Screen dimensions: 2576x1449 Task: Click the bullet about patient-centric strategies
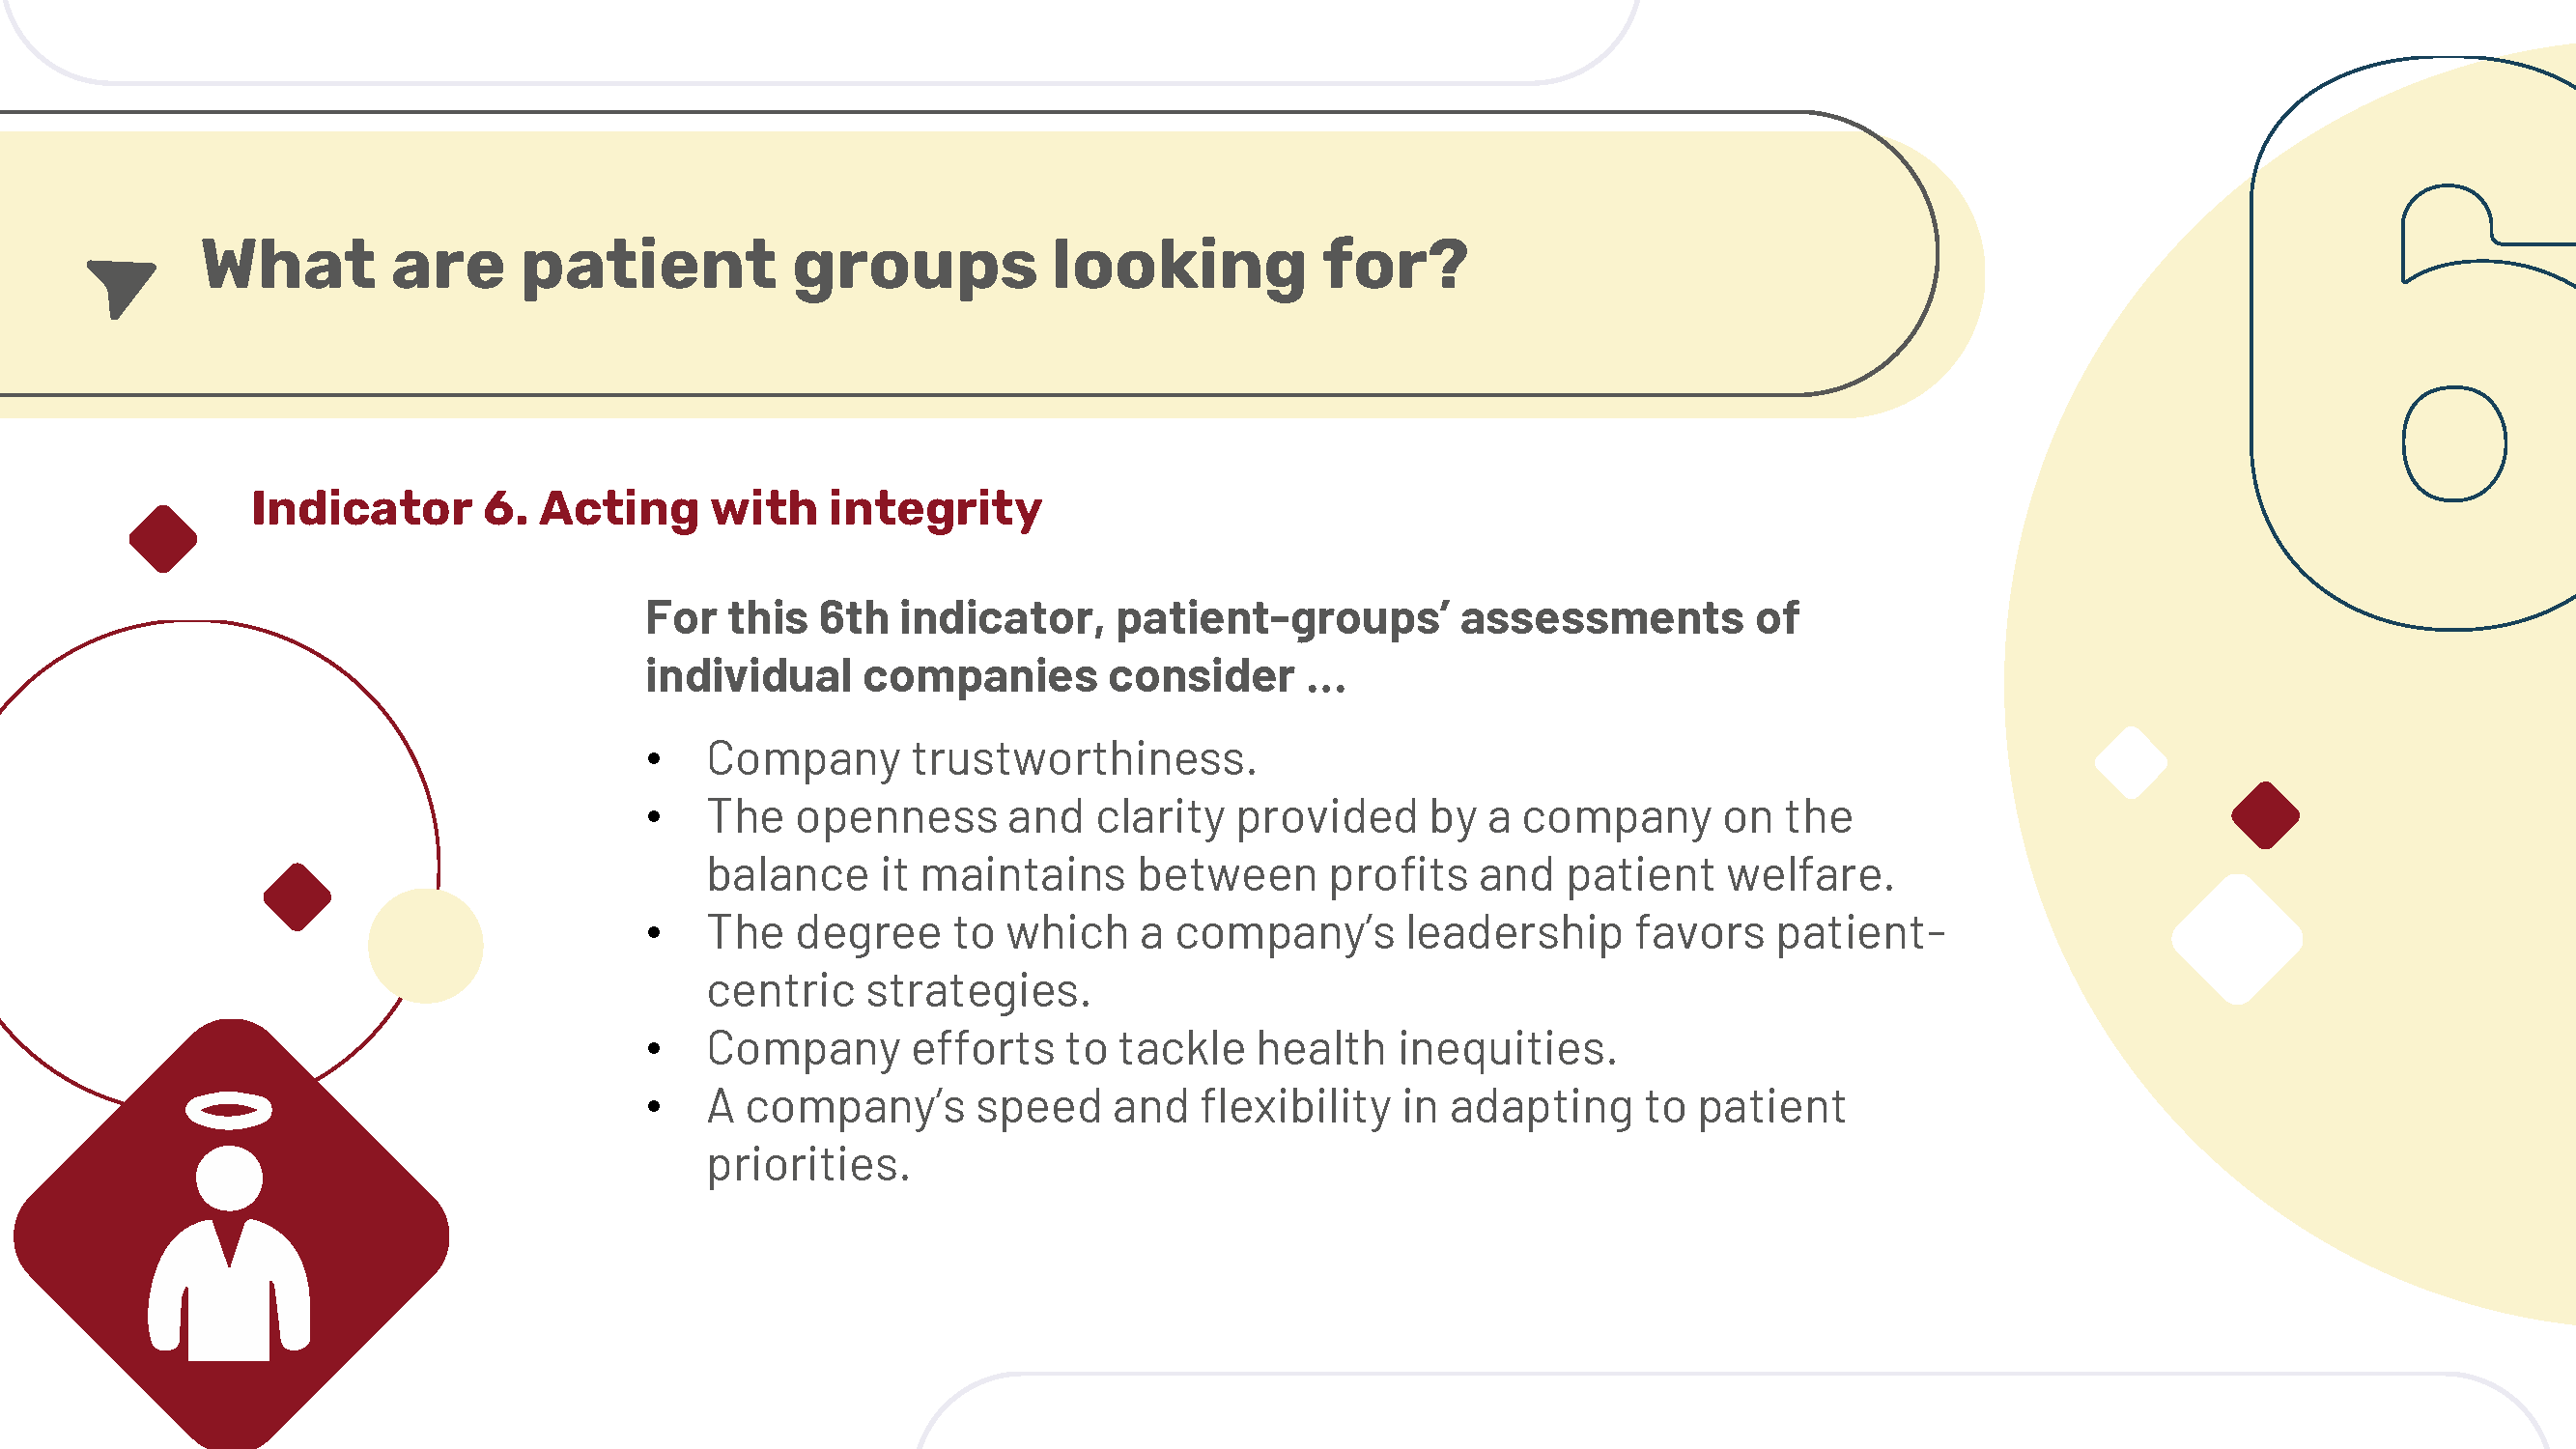(x=1325, y=961)
